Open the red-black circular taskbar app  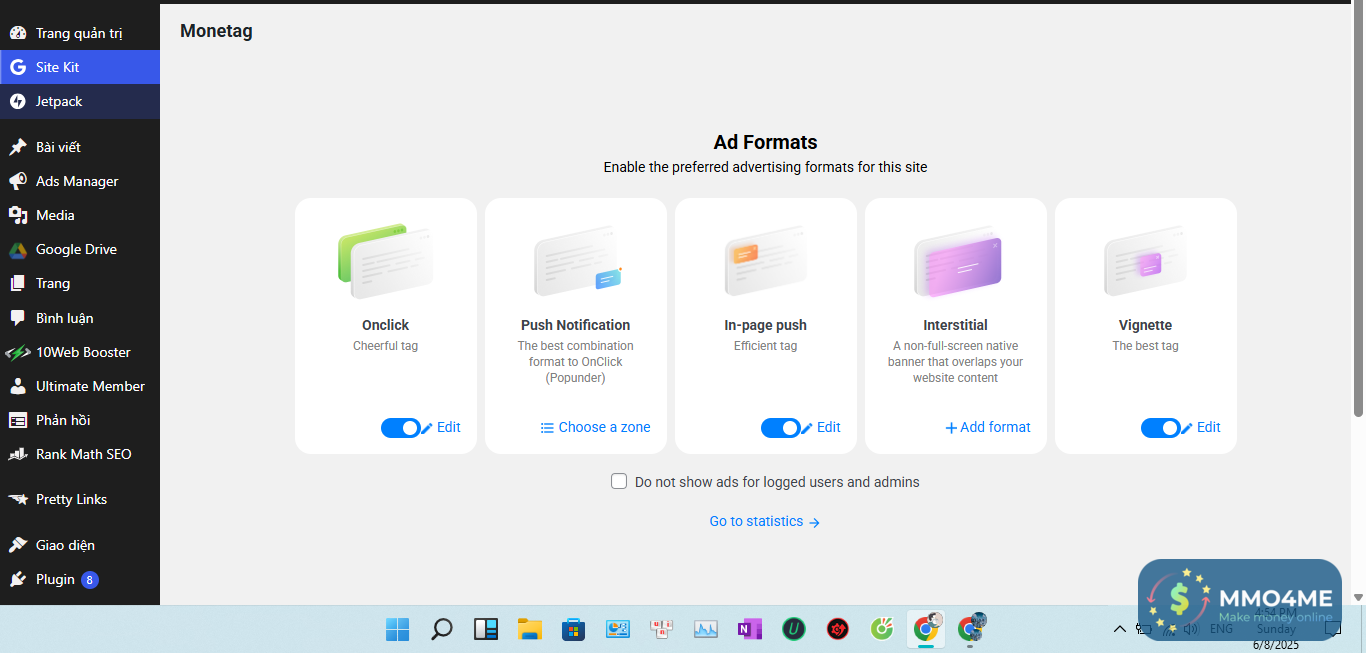(837, 629)
